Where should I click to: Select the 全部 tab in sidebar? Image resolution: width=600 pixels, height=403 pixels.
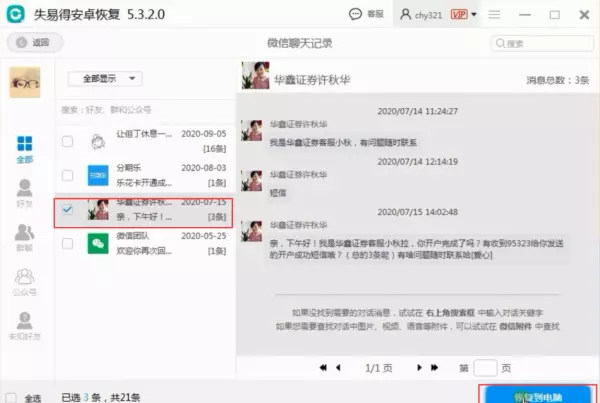(24, 150)
